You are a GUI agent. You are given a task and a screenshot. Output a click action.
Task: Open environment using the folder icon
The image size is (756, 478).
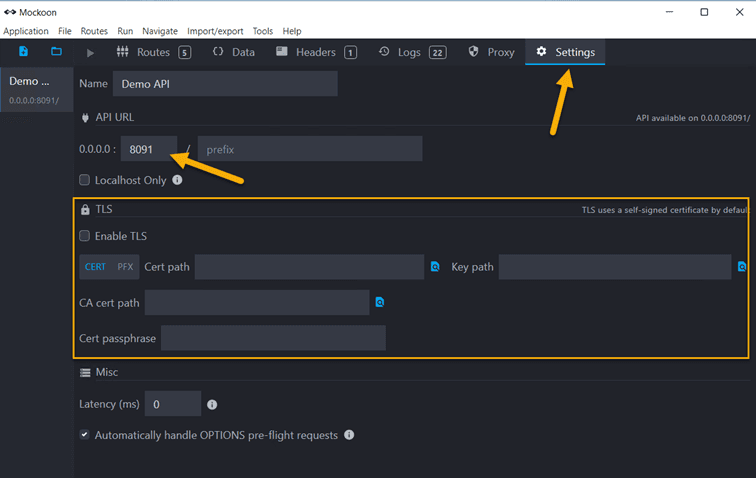coord(56,52)
